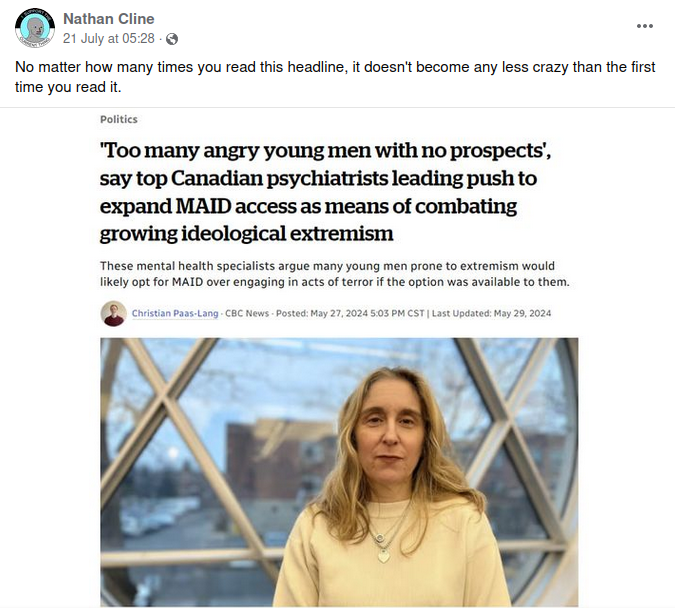Open the three-dot post options menu

point(644,26)
